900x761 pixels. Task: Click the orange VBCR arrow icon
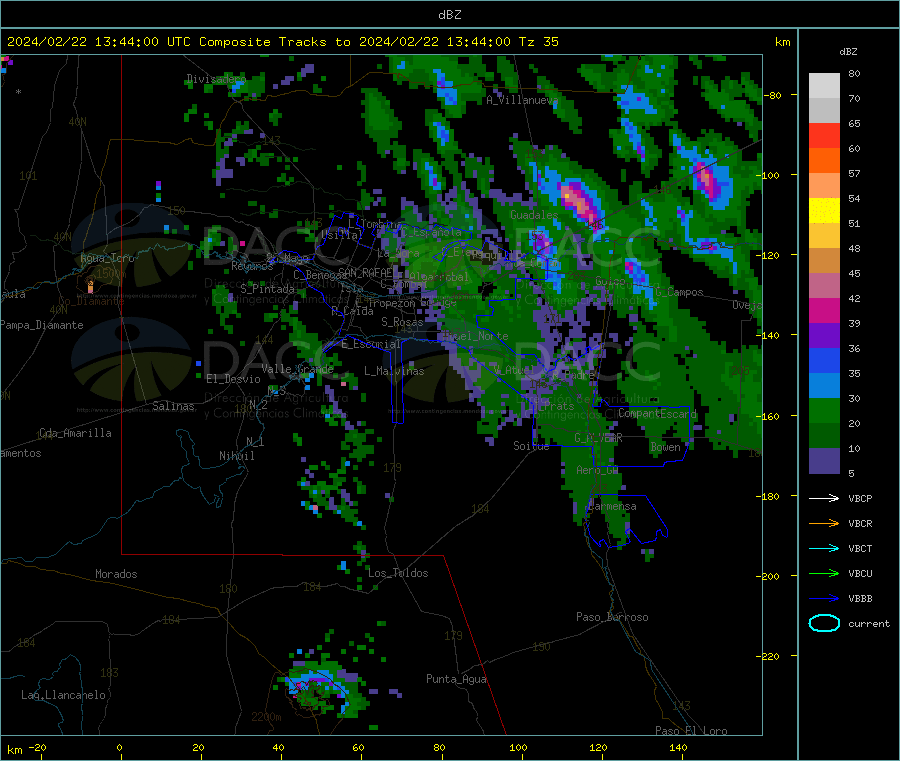pyautogui.click(x=824, y=523)
